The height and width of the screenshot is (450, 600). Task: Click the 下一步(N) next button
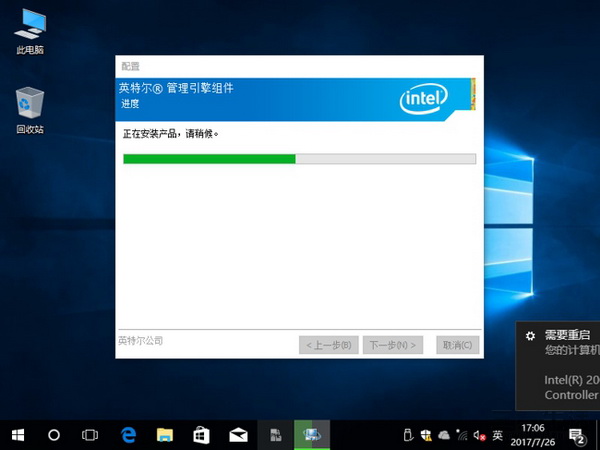click(x=393, y=345)
